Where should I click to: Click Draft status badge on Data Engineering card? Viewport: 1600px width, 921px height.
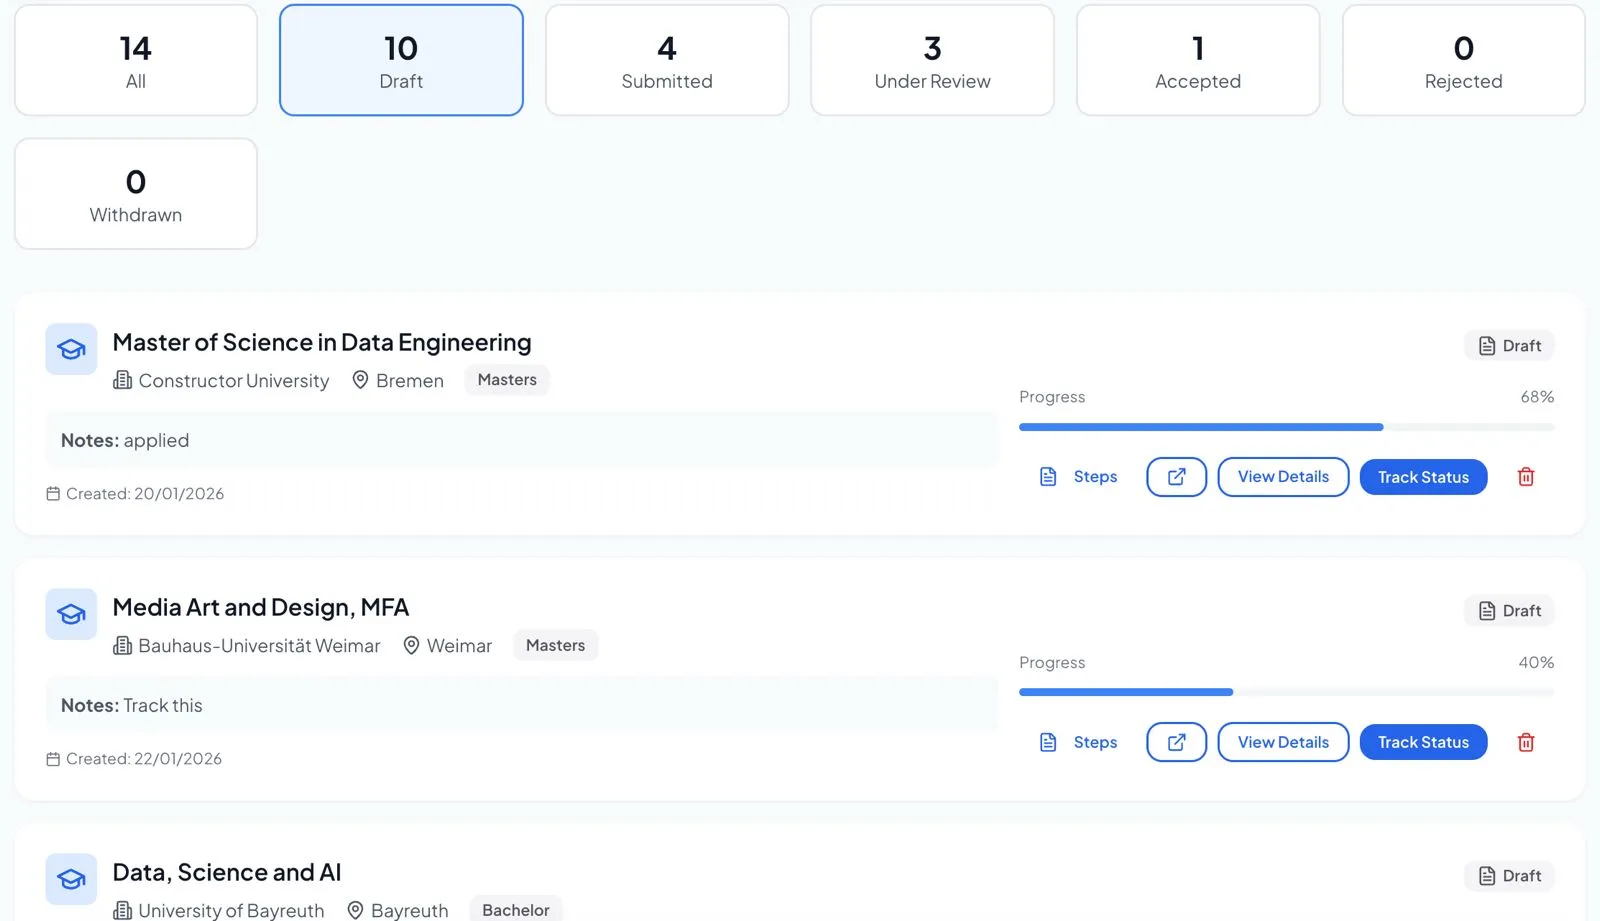coord(1509,346)
